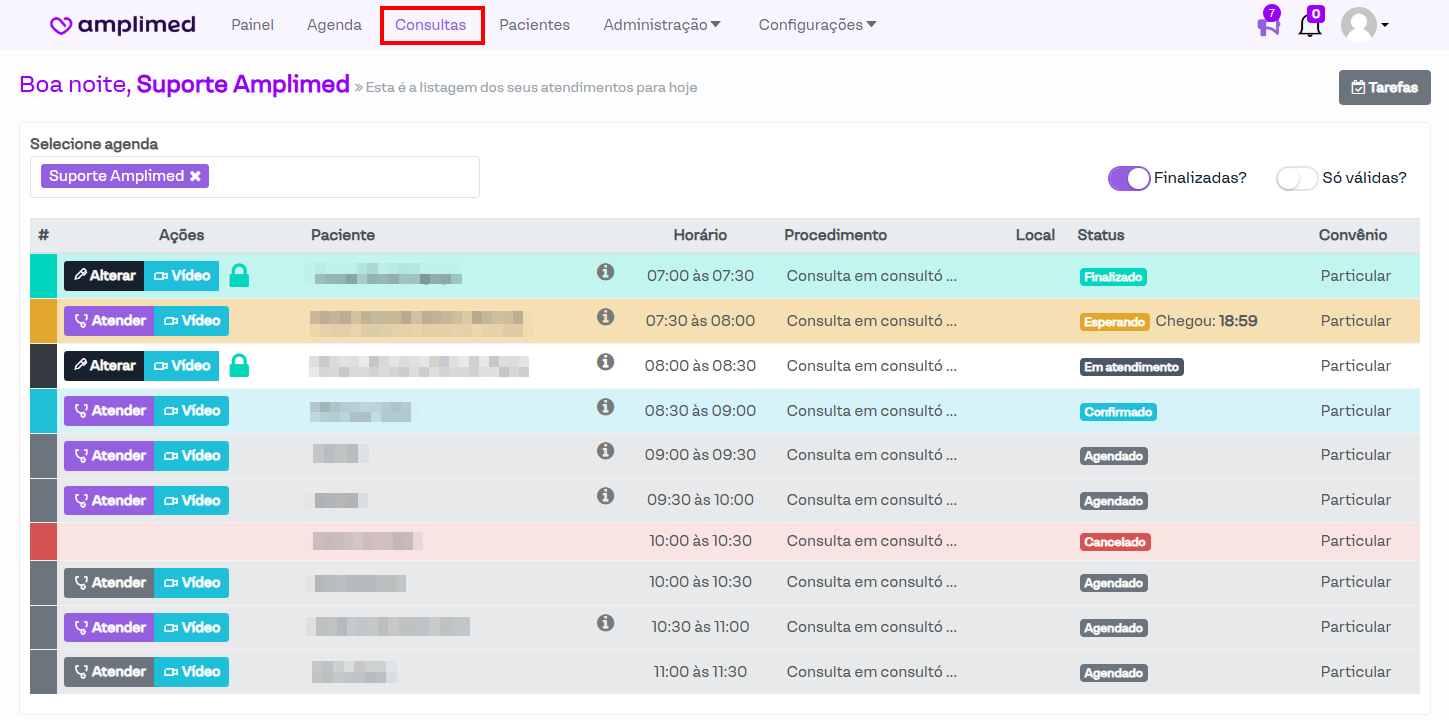Click info icon for the 10:30 appointment
The image size is (1449, 720).
pyautogui.click(x=605, y=623)
